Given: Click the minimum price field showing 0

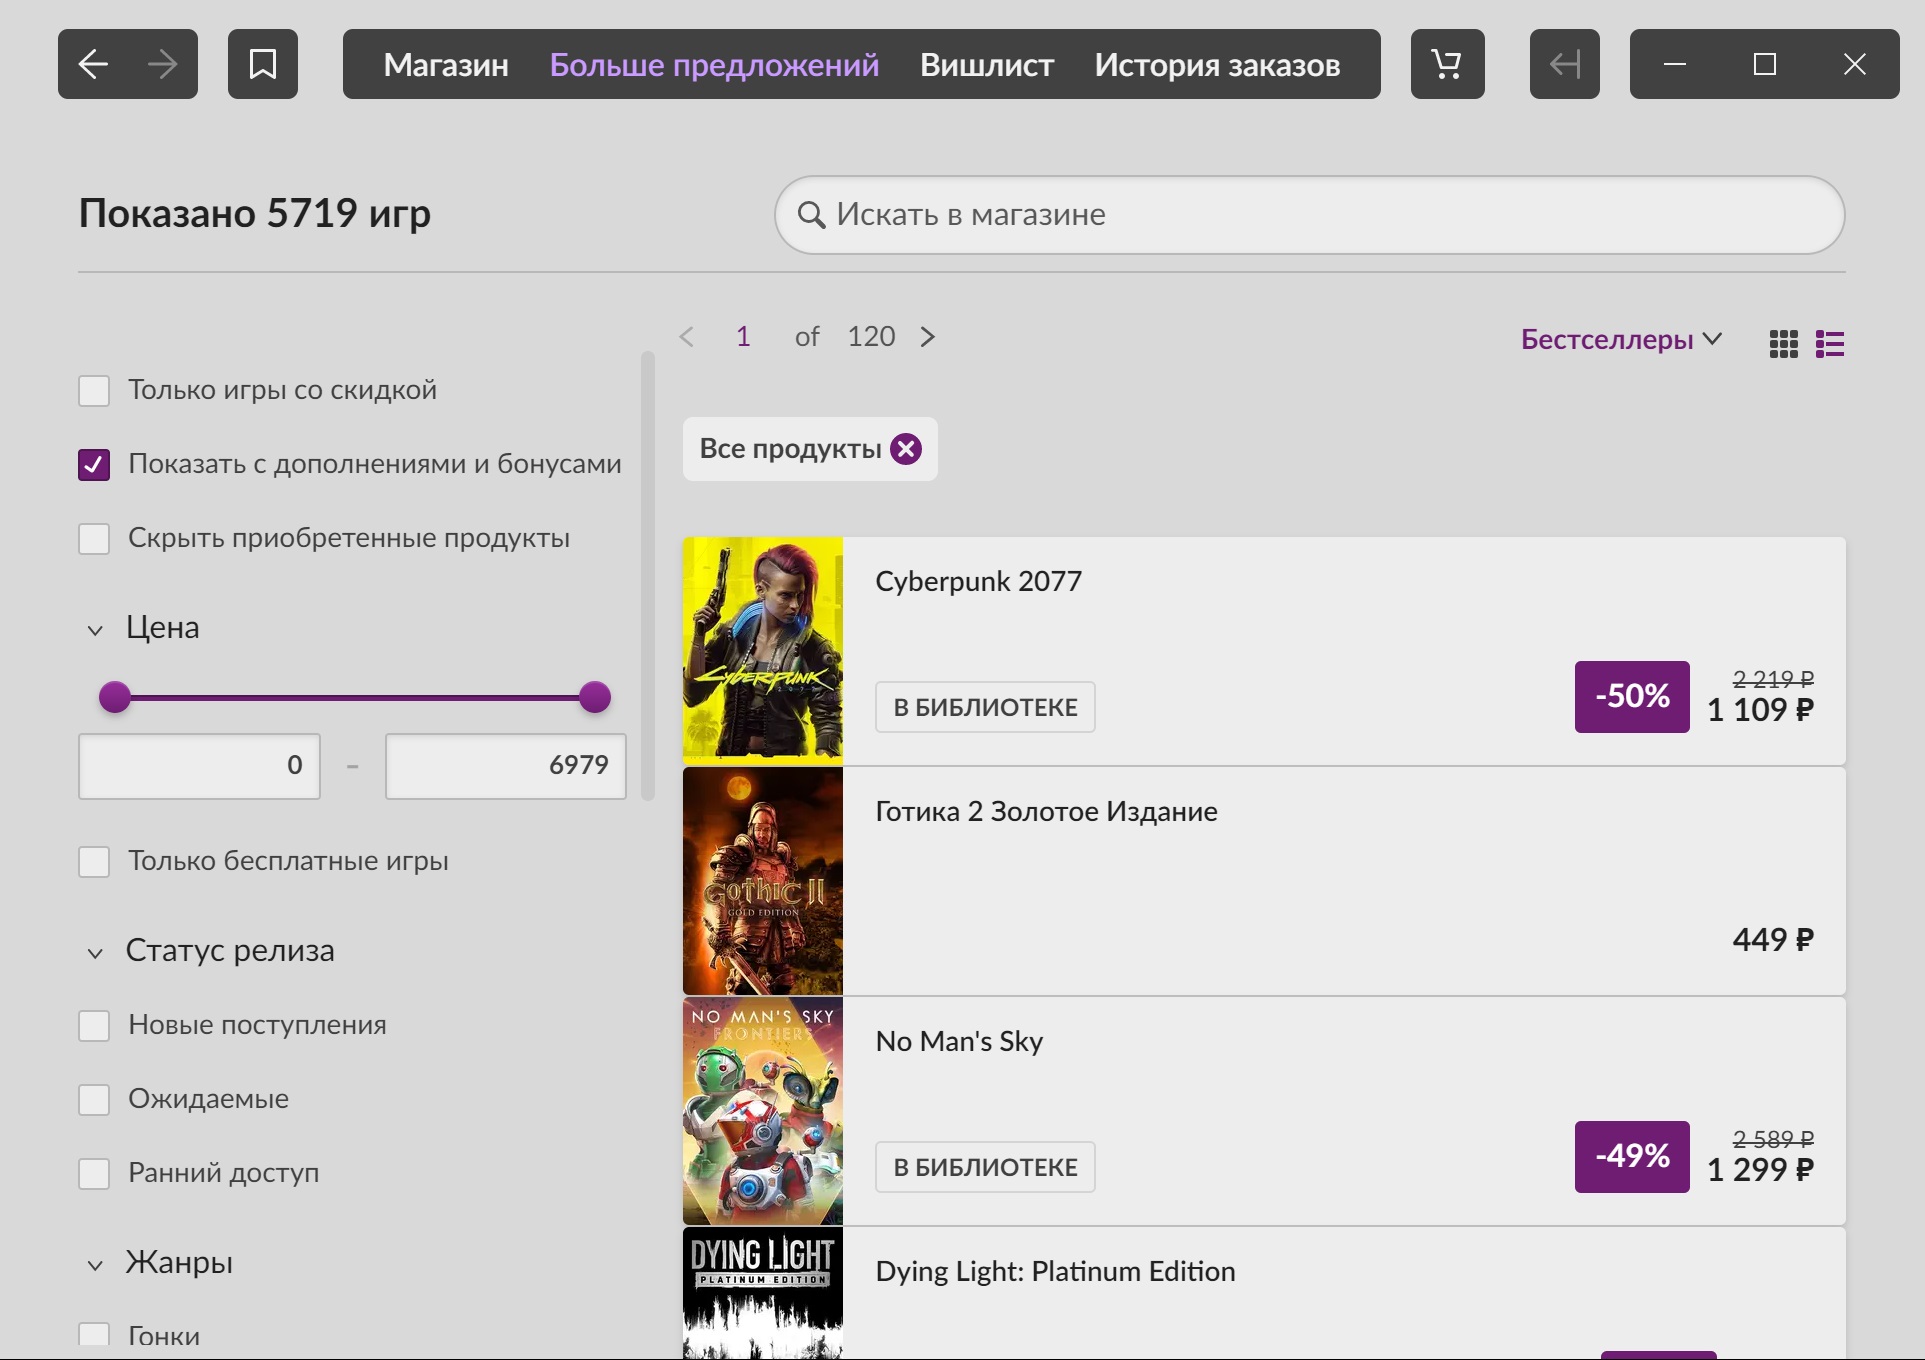Looking at the screenshot, I should (199, 766).
